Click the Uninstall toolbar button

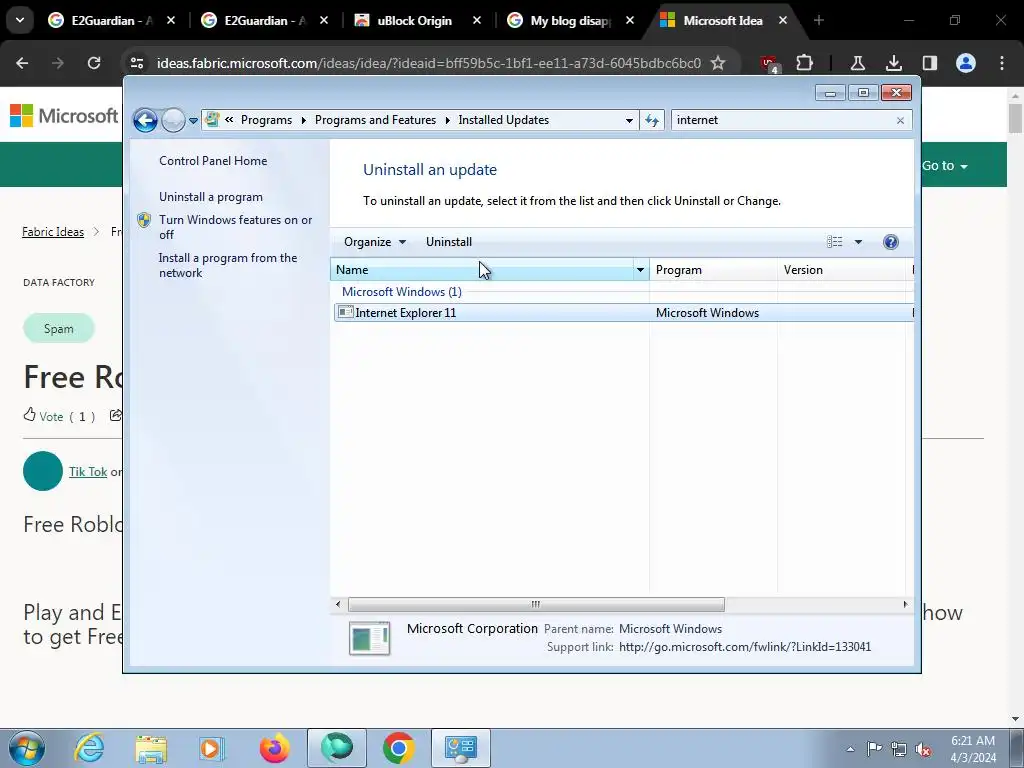point(449,242)
